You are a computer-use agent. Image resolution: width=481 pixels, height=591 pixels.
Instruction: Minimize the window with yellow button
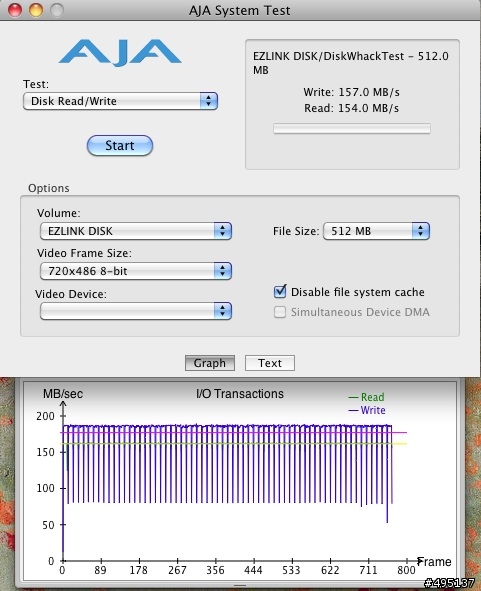pyautogui.click(x=36, y=9)
